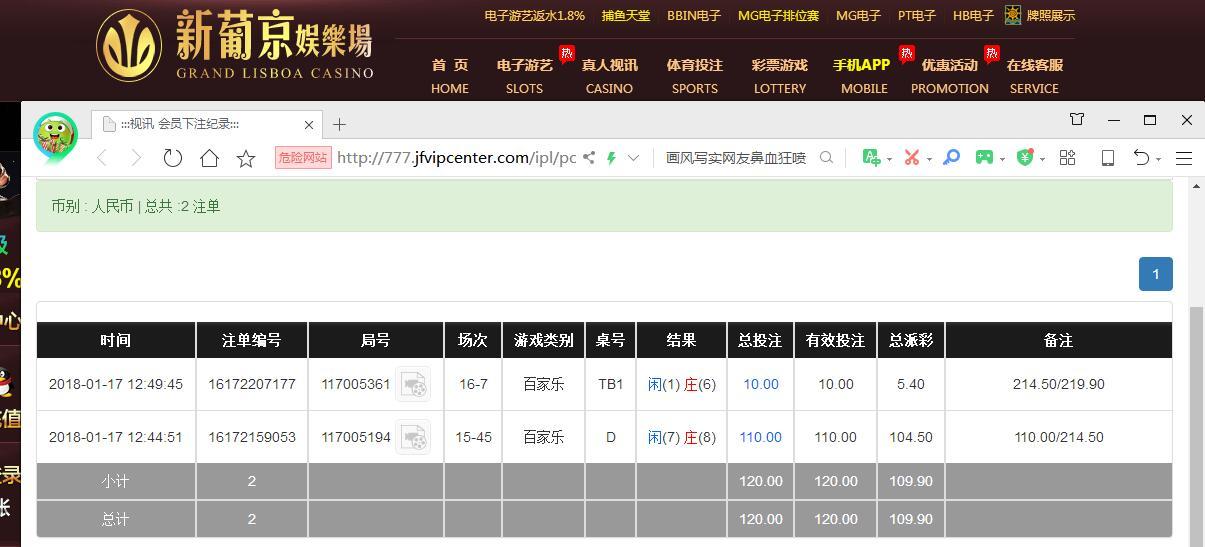This screenshot has width=1205, height=547.
Task: Open the SLOTS navigation menu item
Action: click(524, 77)
